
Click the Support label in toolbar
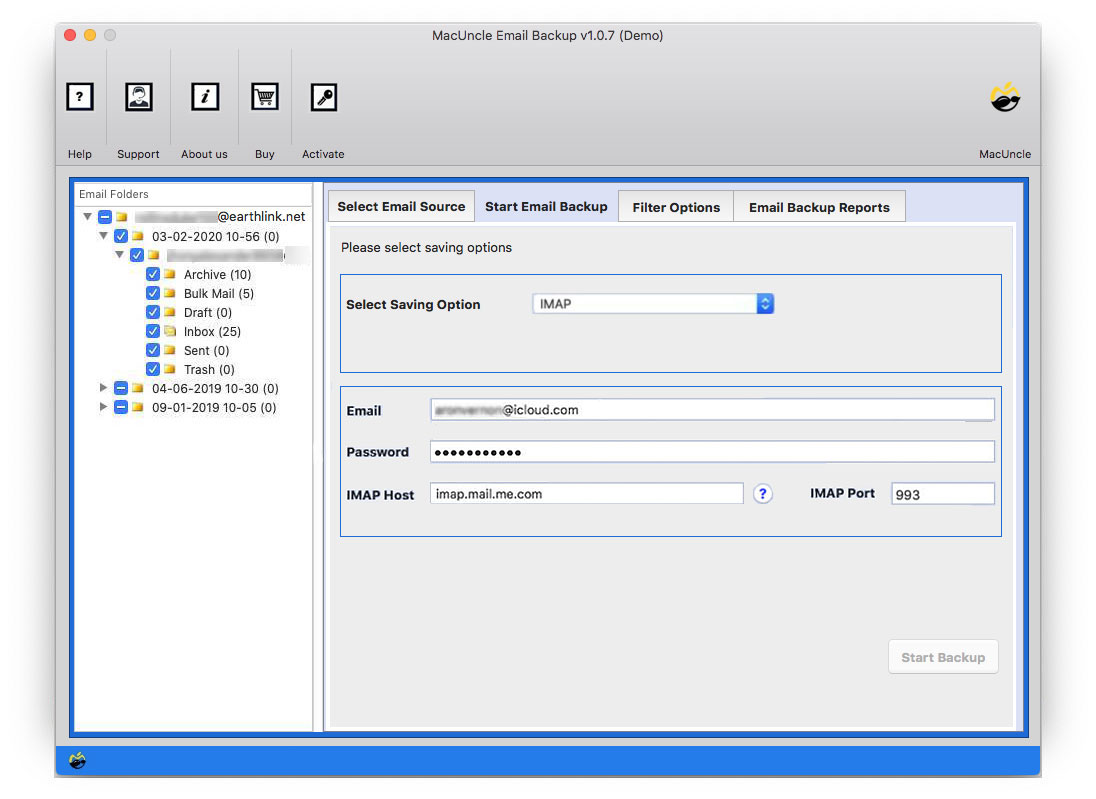(x=138, y=154)
